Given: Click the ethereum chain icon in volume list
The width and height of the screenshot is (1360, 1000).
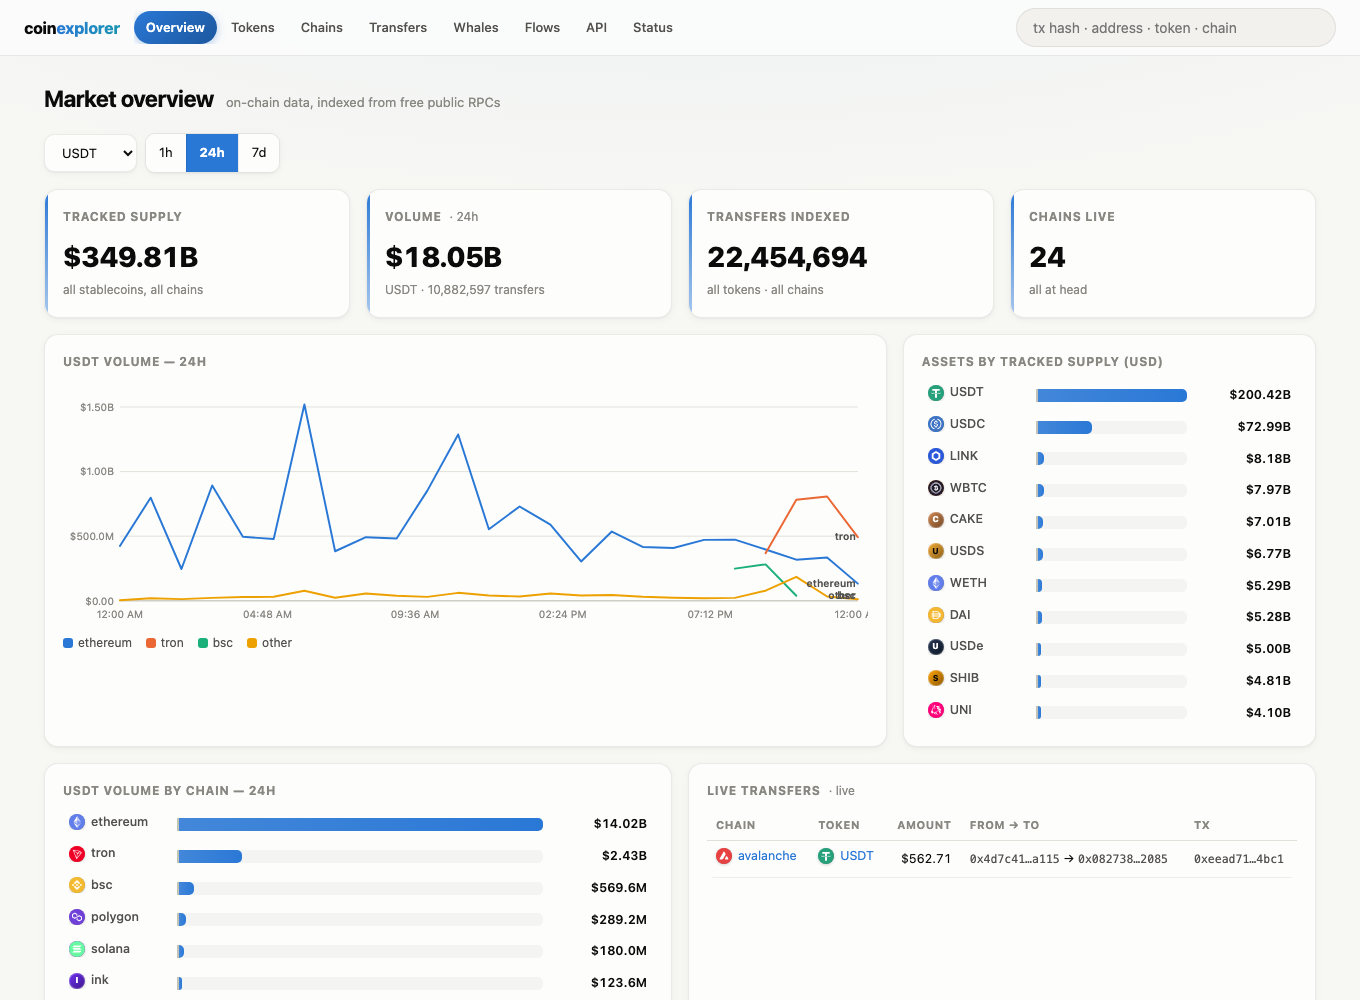Looking at the screenshot, I should [x=77, y=822].
